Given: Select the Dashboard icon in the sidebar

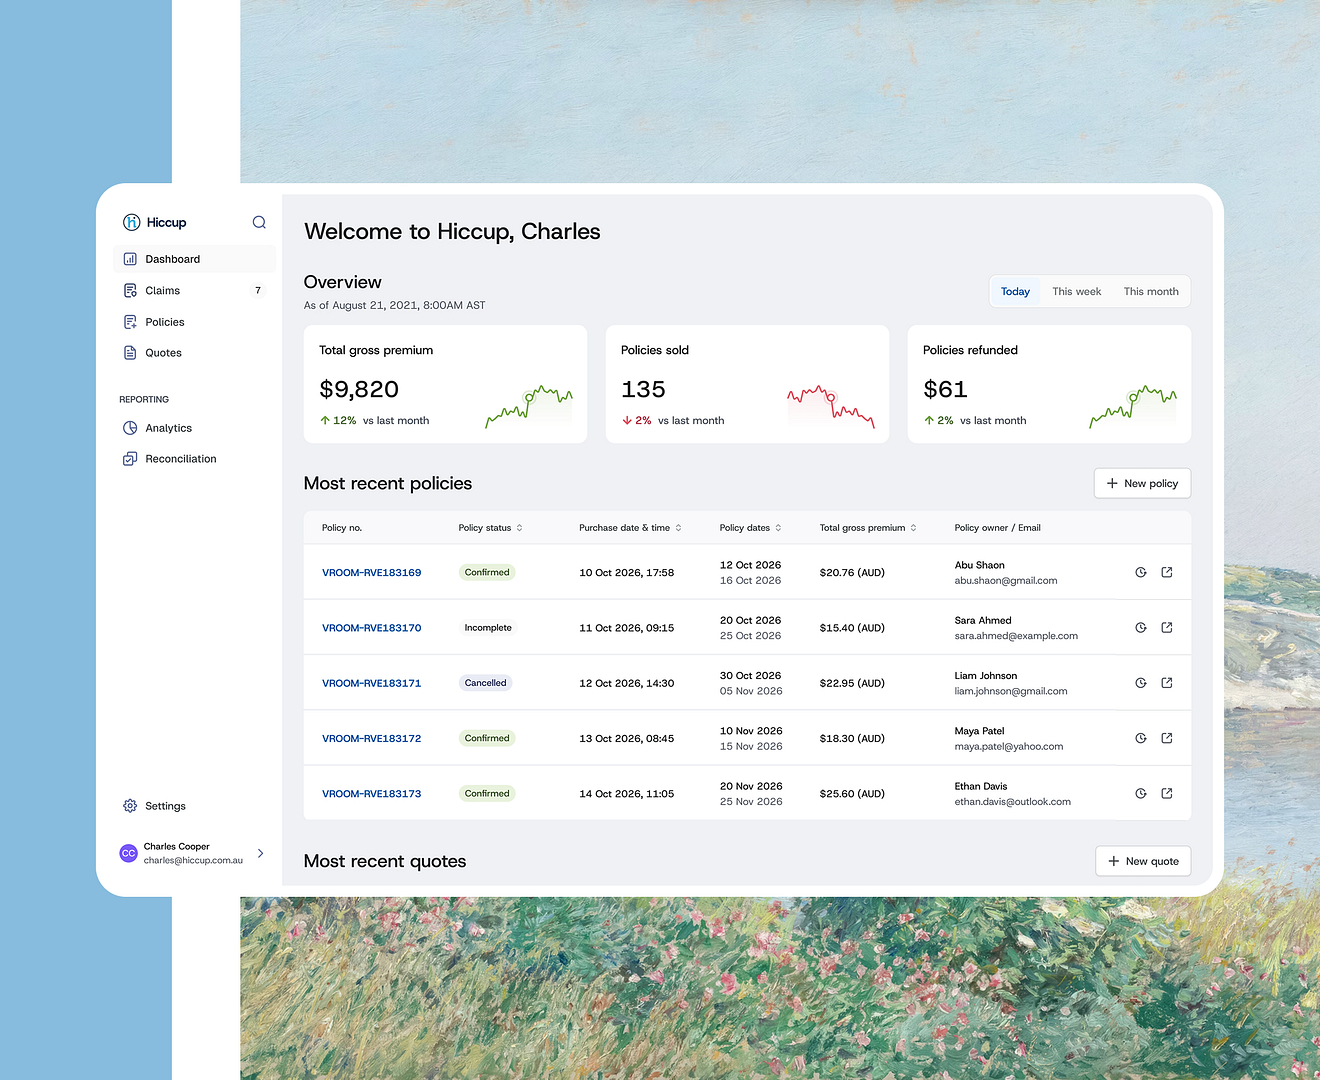Looking at the screenshot, I should pyautogui.click(x=130, y=258).
